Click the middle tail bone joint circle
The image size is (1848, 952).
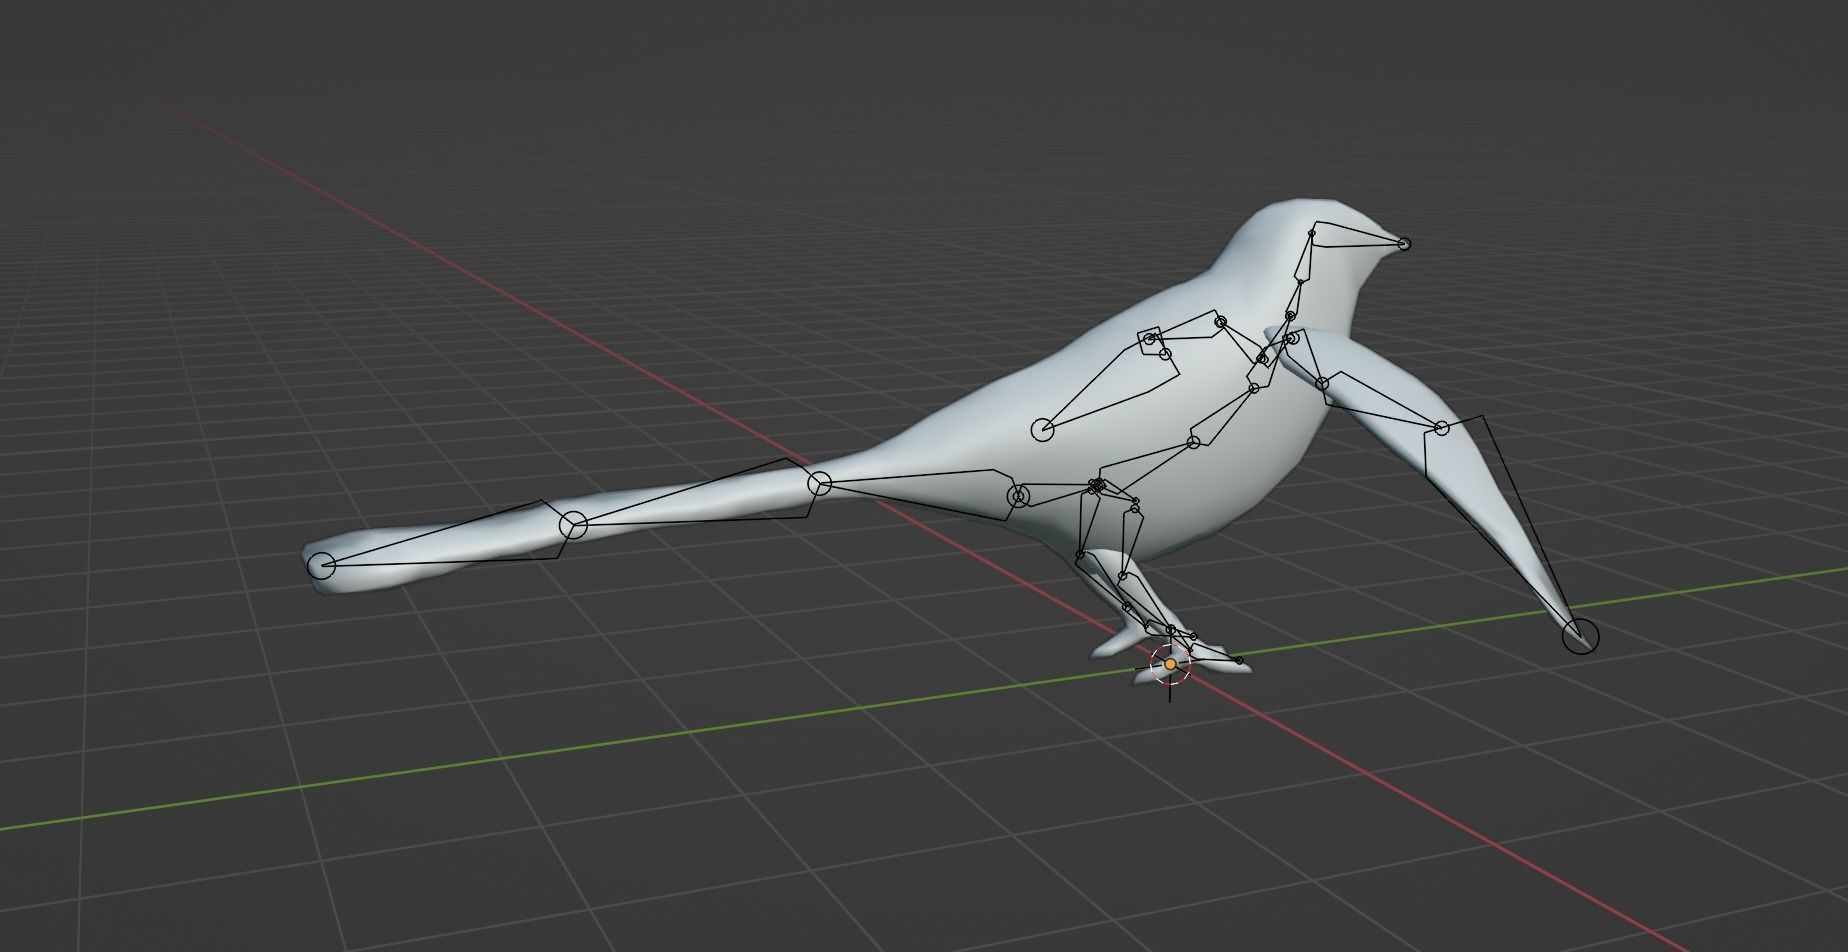(x=573, y=524)
